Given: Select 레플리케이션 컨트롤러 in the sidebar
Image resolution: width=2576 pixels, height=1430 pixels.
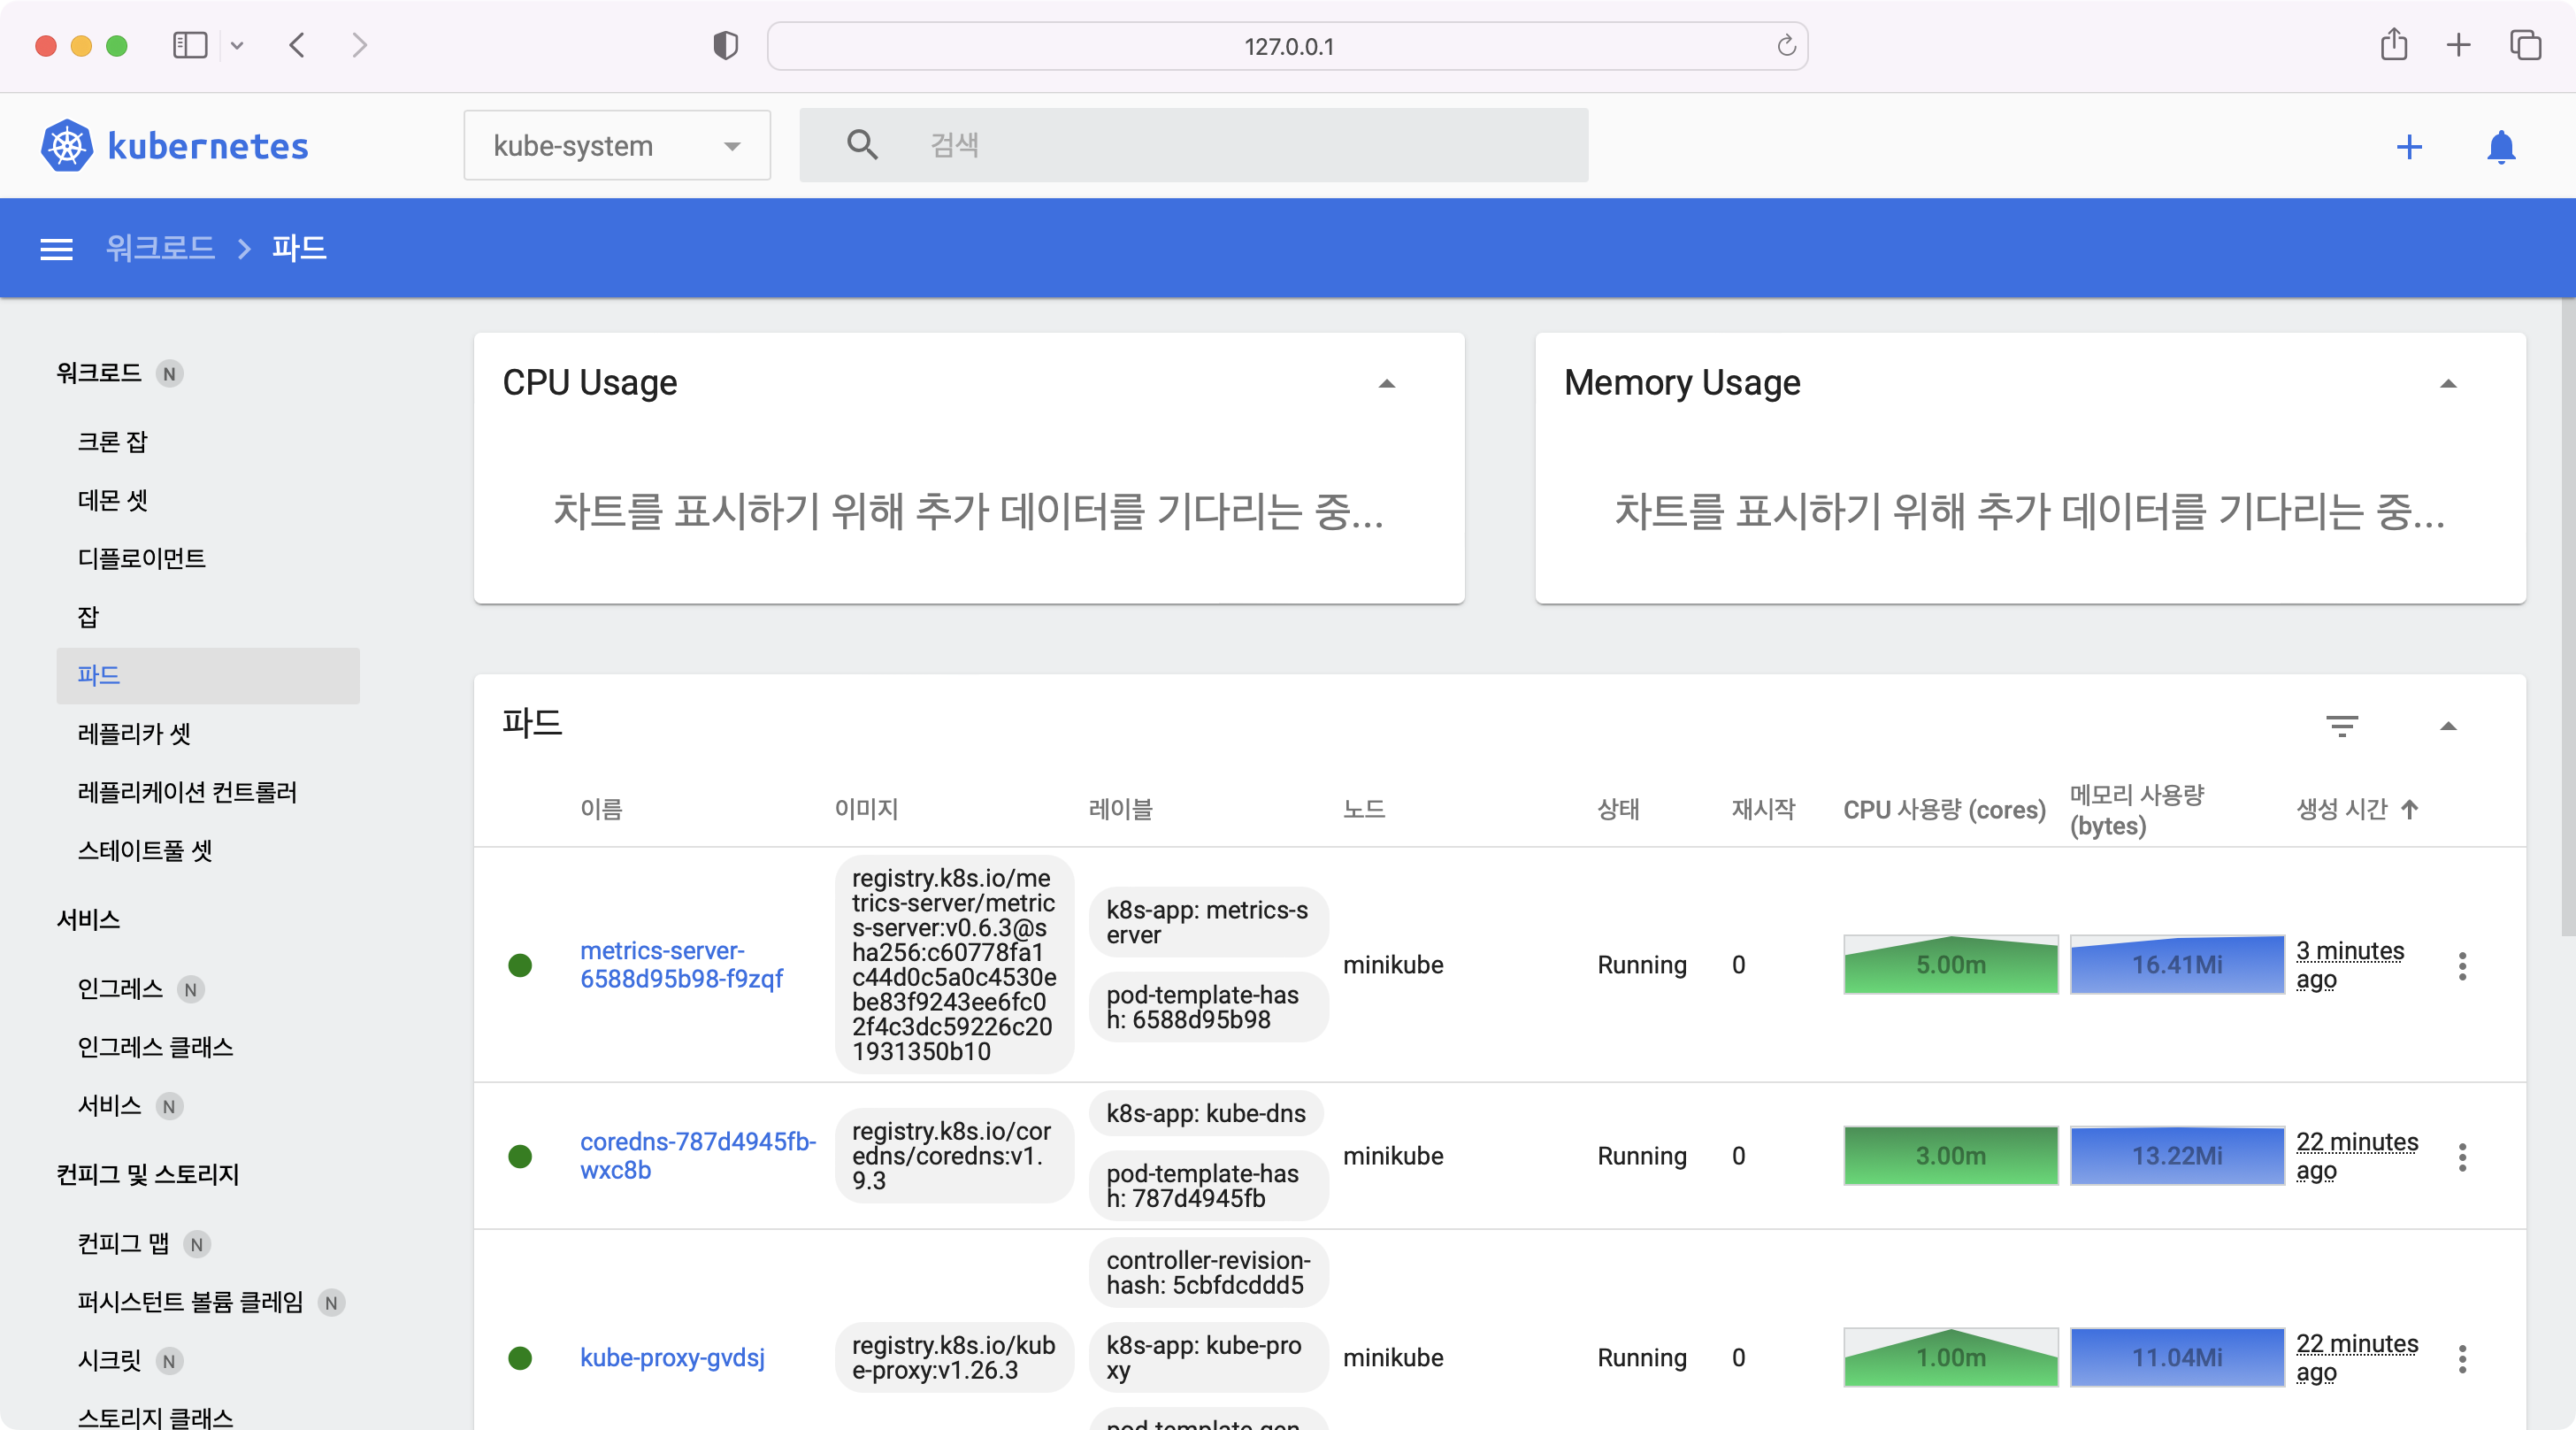Looking at the screenshot, I should [187, 792].
